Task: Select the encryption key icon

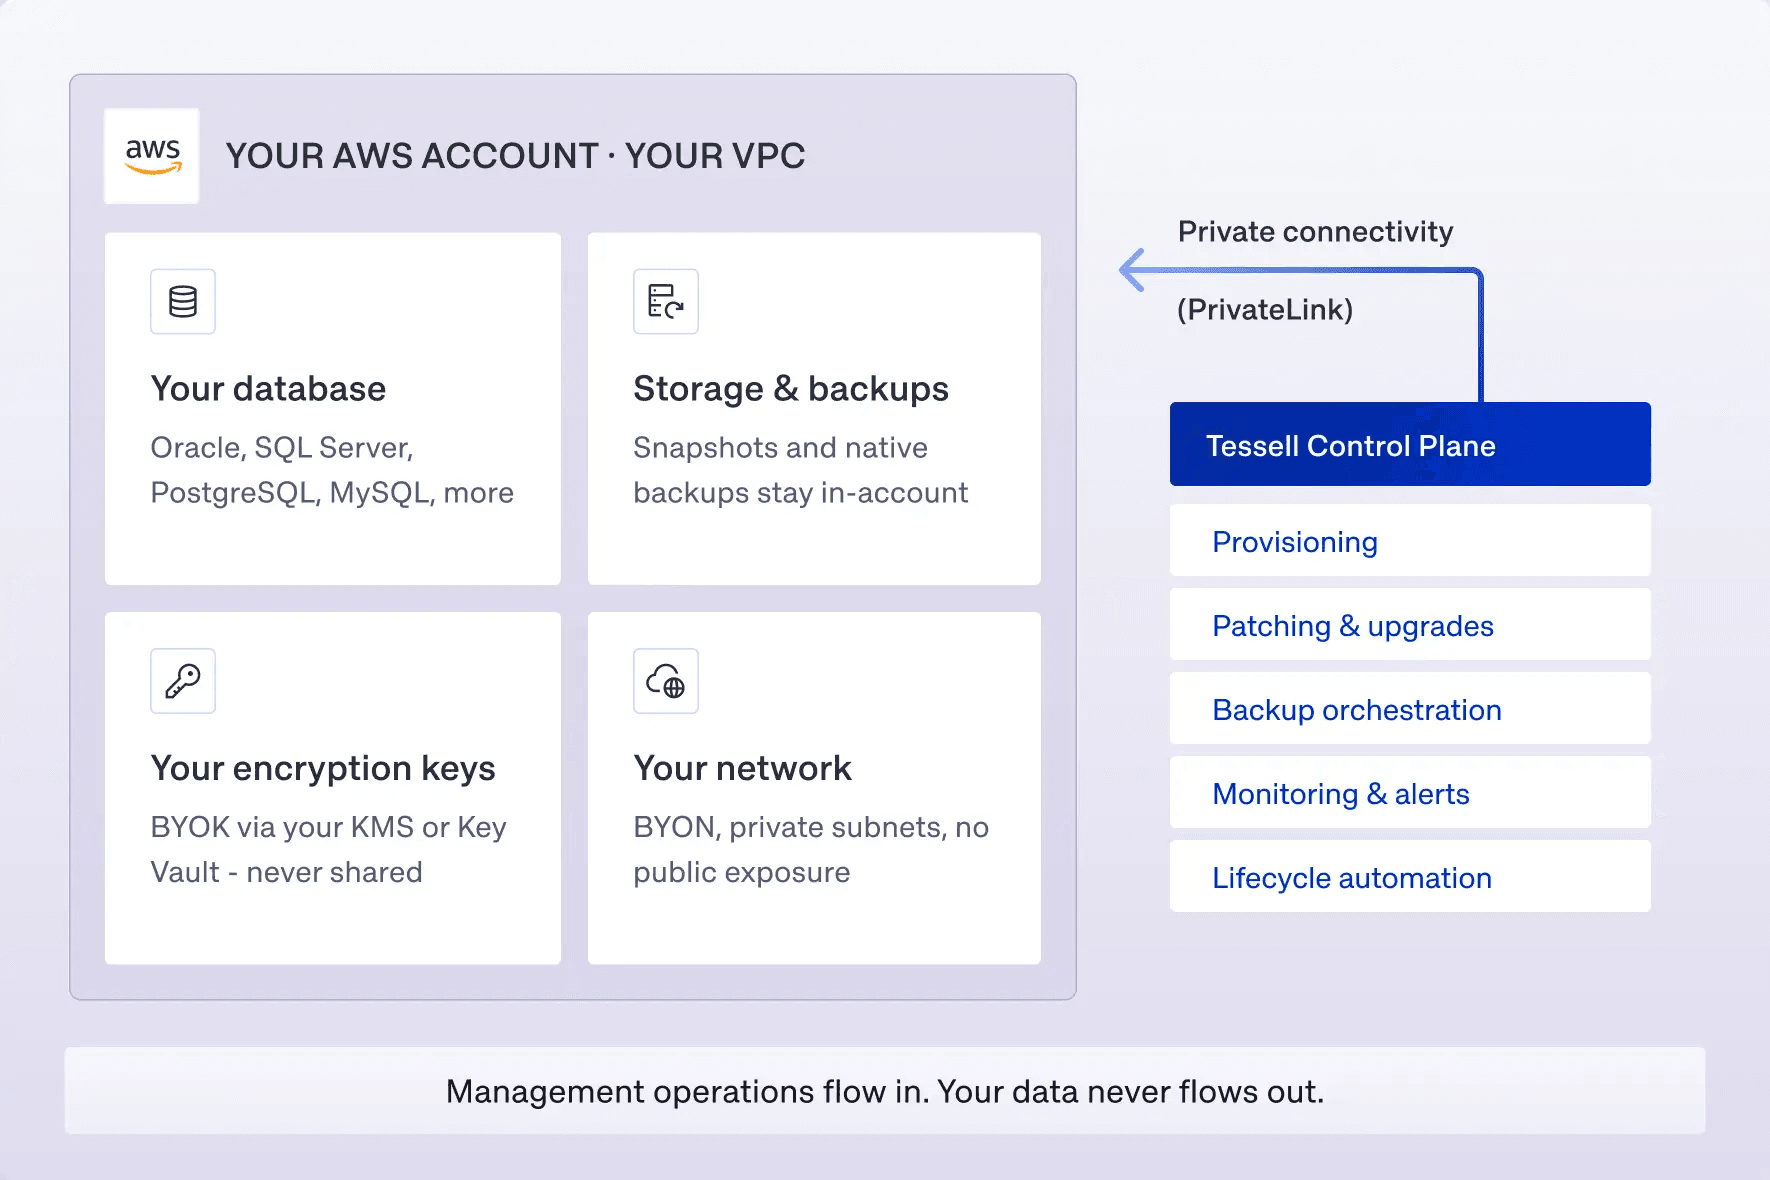Action: click(183, 681)
